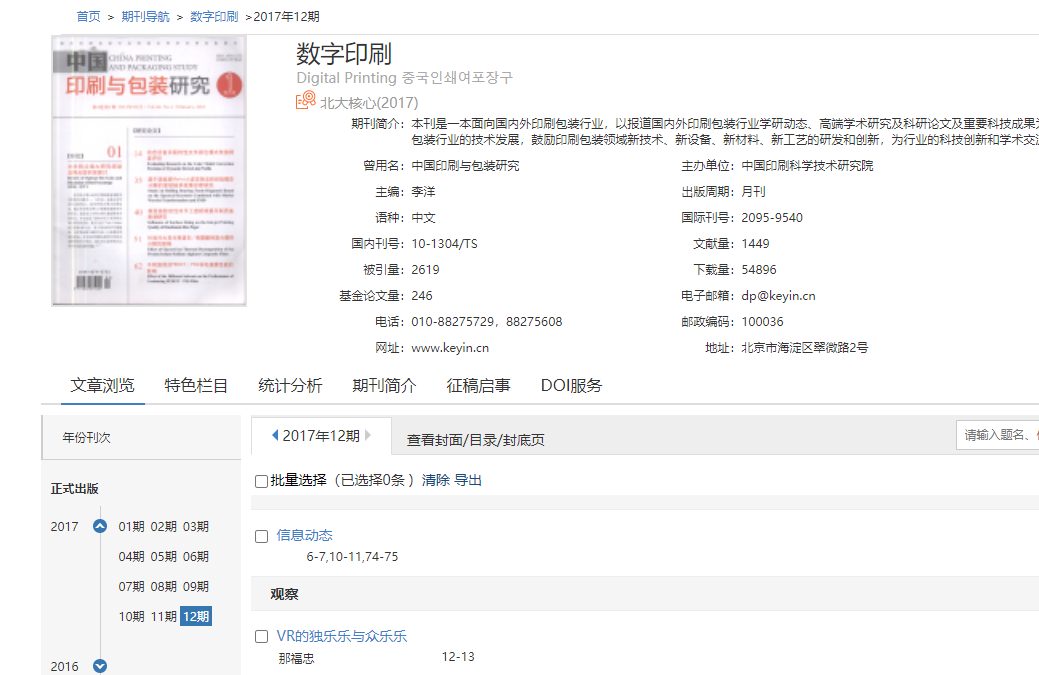
Task: Open article VR的独乐乐与众乐乐
Action: point(342,636)
